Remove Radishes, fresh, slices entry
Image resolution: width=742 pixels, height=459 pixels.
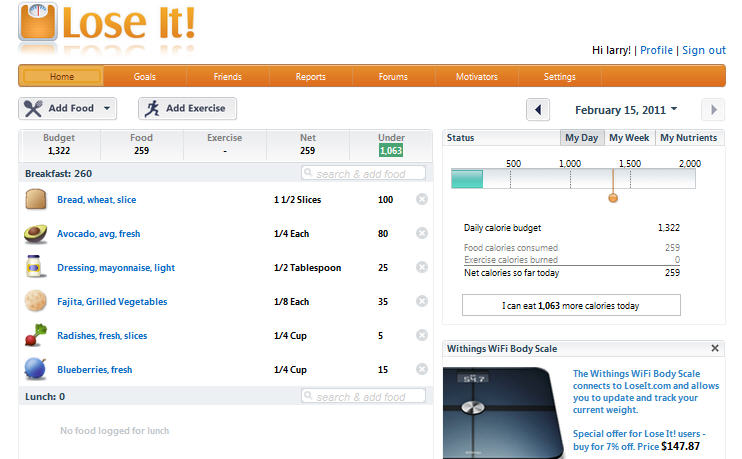(x=422, y=335)
